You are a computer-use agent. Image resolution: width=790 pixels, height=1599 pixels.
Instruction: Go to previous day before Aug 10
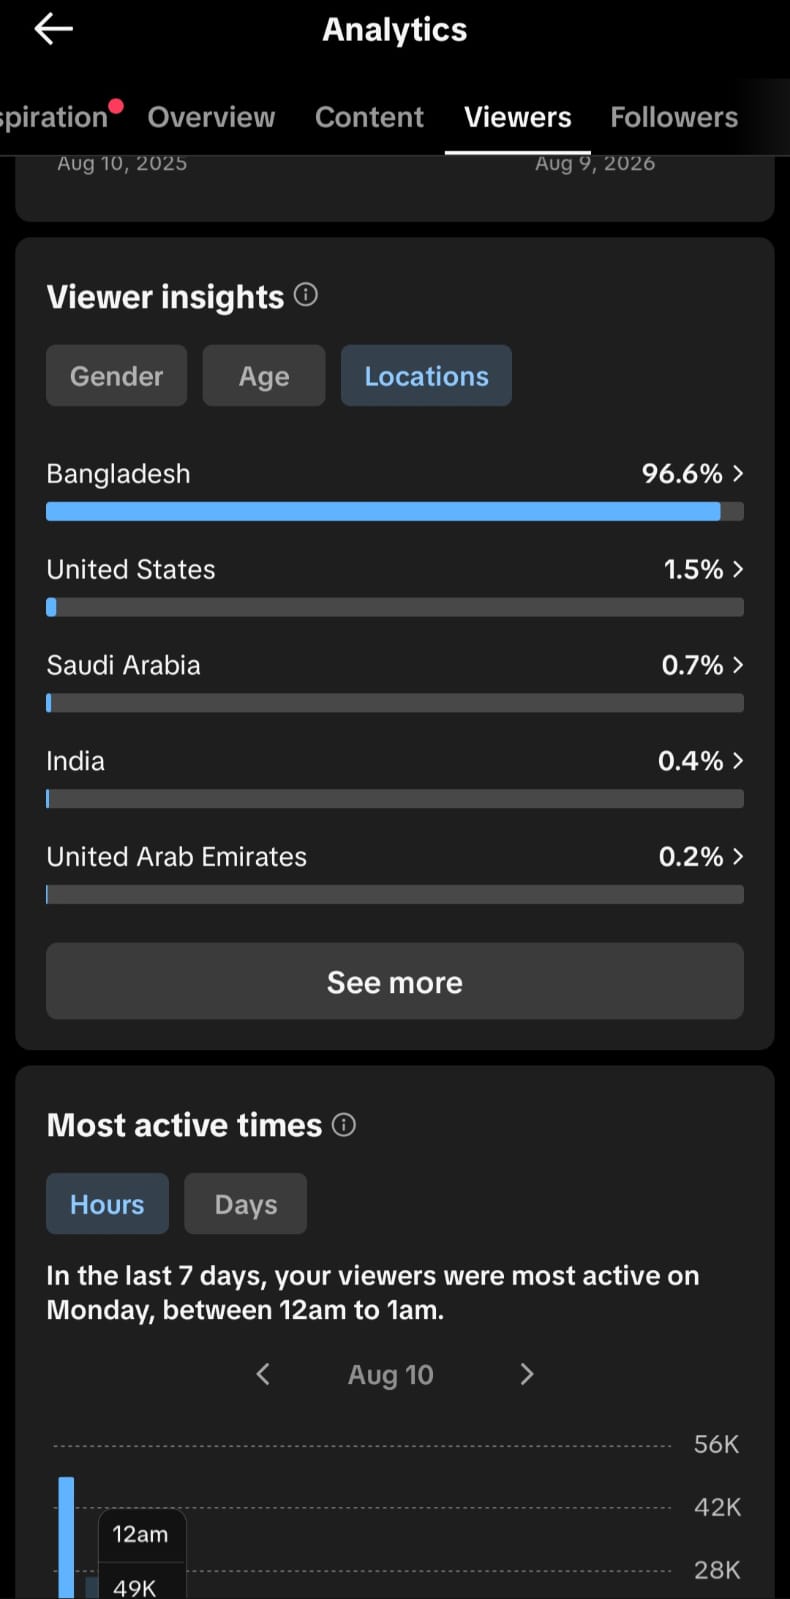tap(263, 1374)
